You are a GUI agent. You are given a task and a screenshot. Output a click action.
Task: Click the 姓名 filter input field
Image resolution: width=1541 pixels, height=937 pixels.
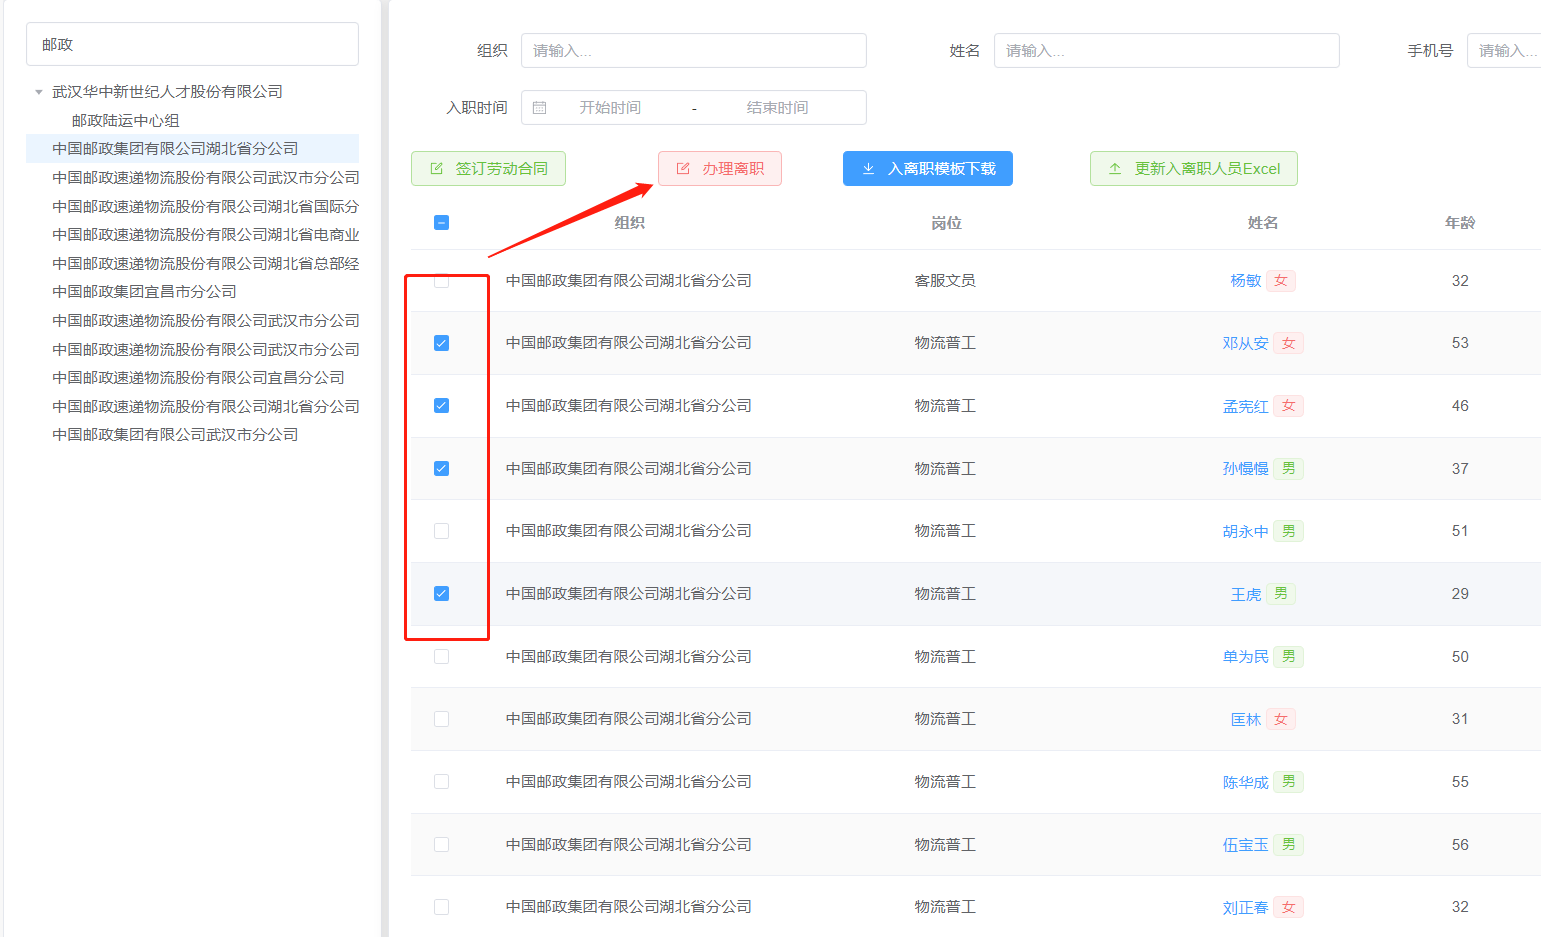click(1166, 51)
